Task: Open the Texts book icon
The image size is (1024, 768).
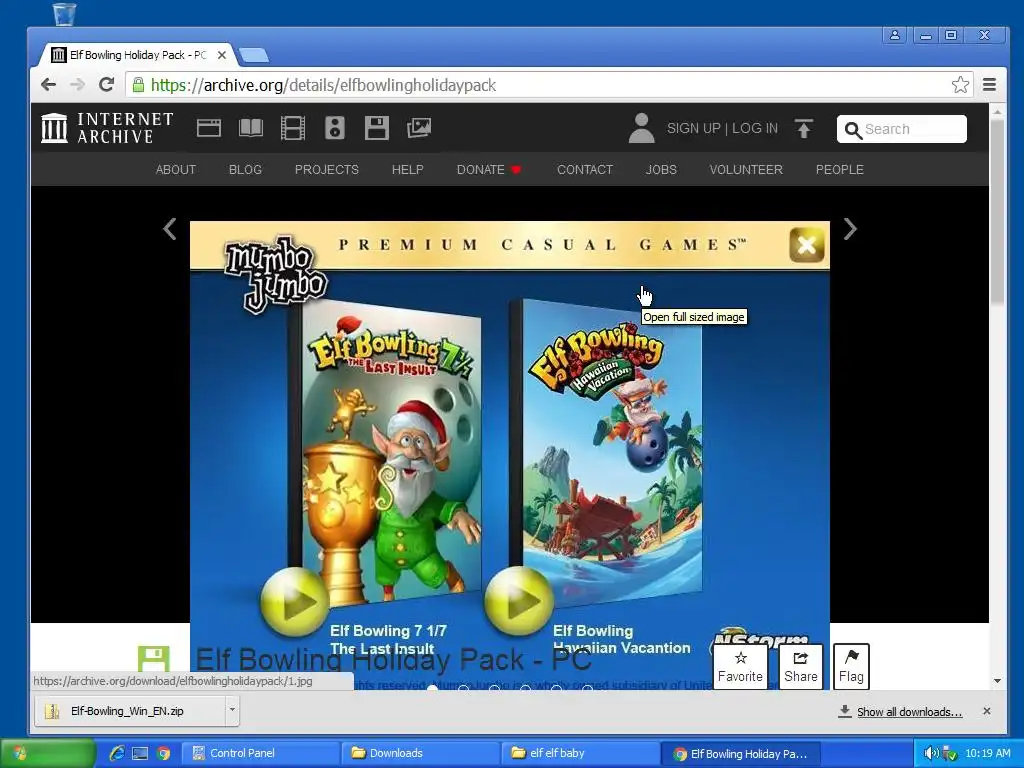Action: click(251, 128)
